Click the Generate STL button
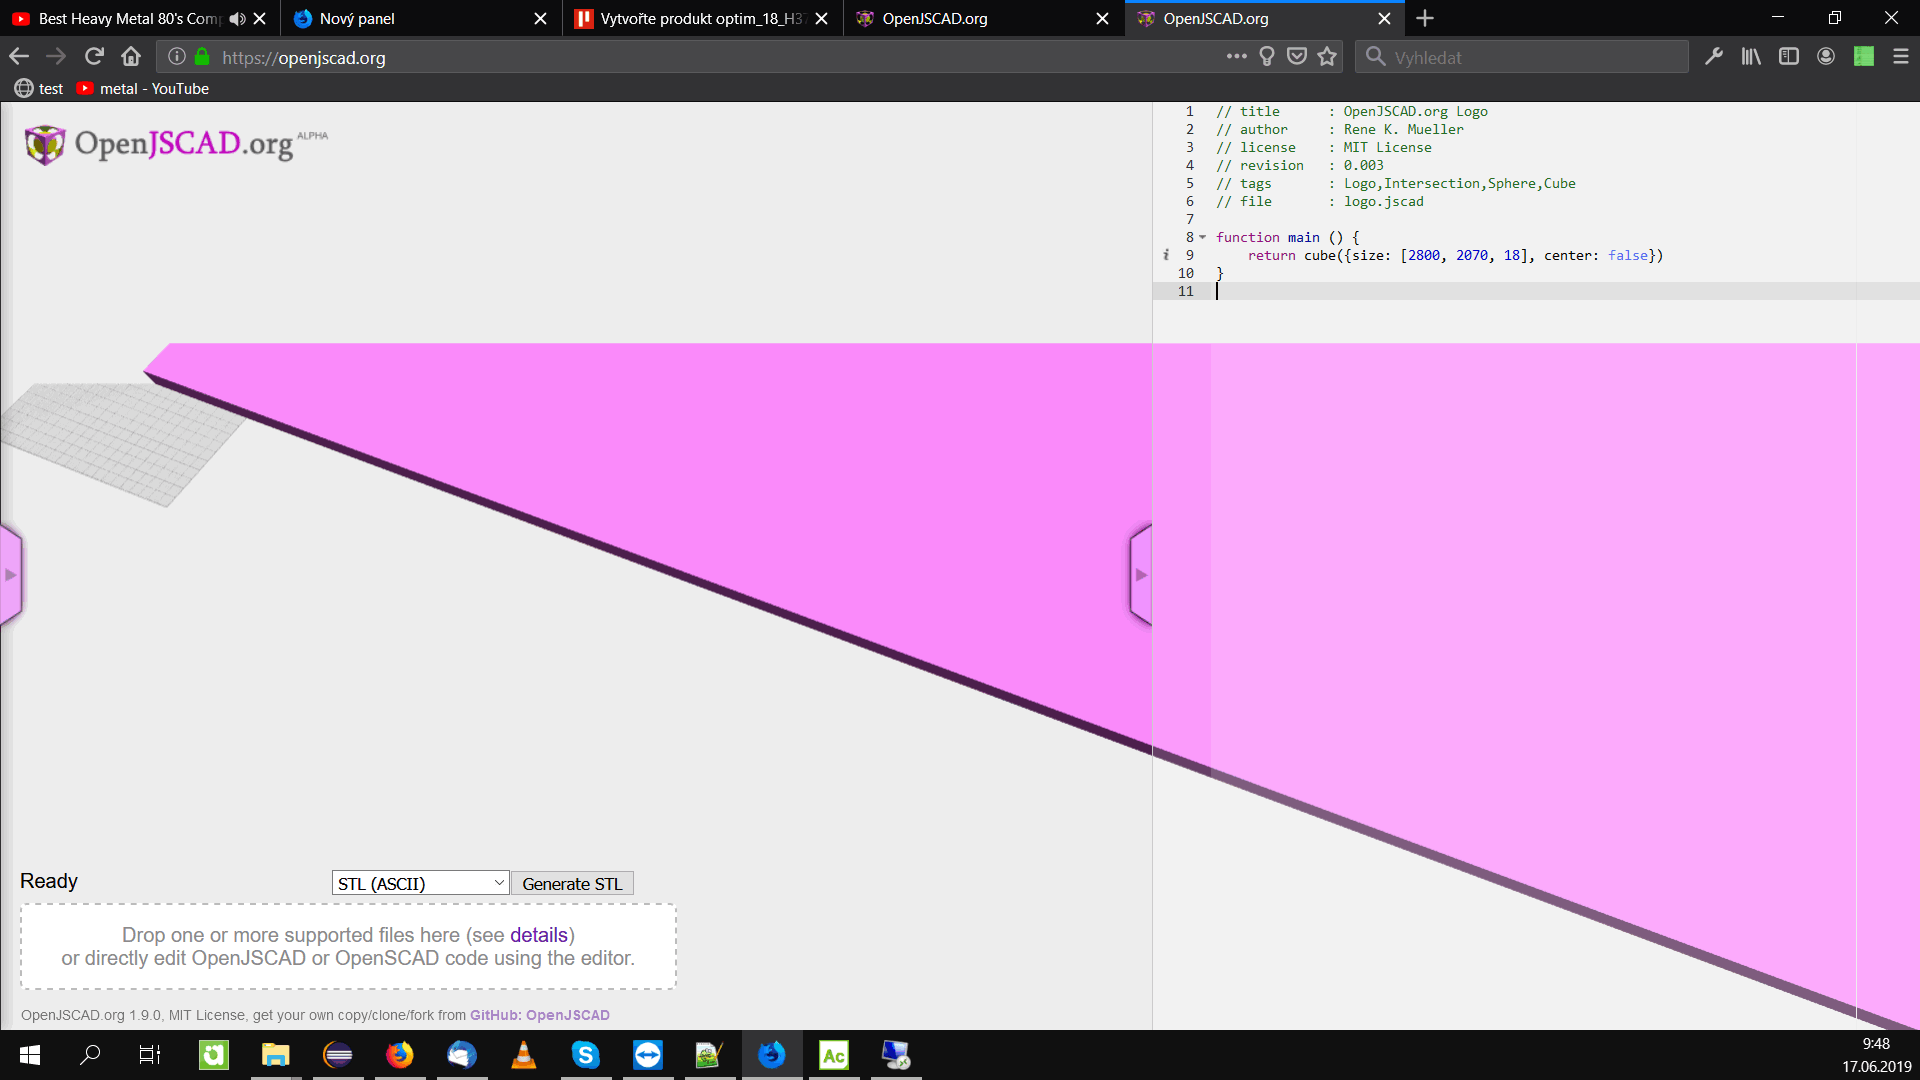This screenshot has height=1080, width=1920. (x=572, y=883)
